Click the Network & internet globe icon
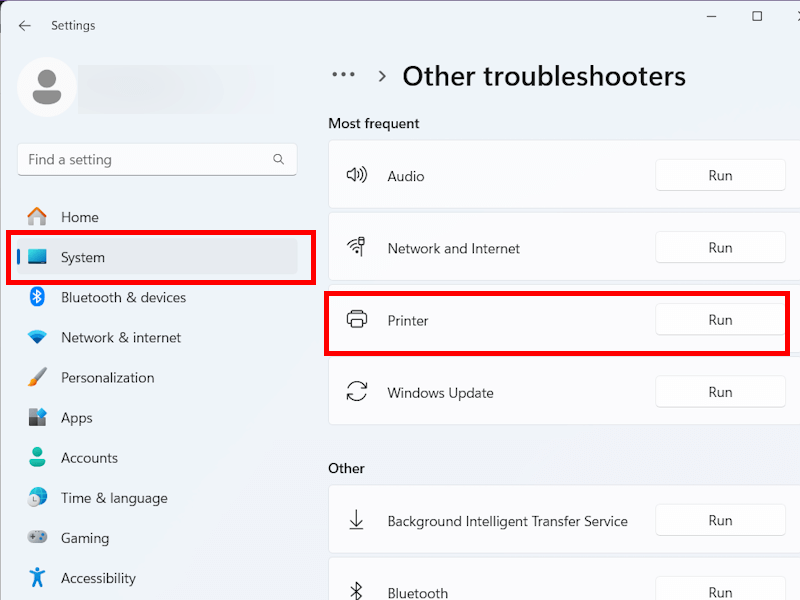800x600 pixels. coord(37,337)
